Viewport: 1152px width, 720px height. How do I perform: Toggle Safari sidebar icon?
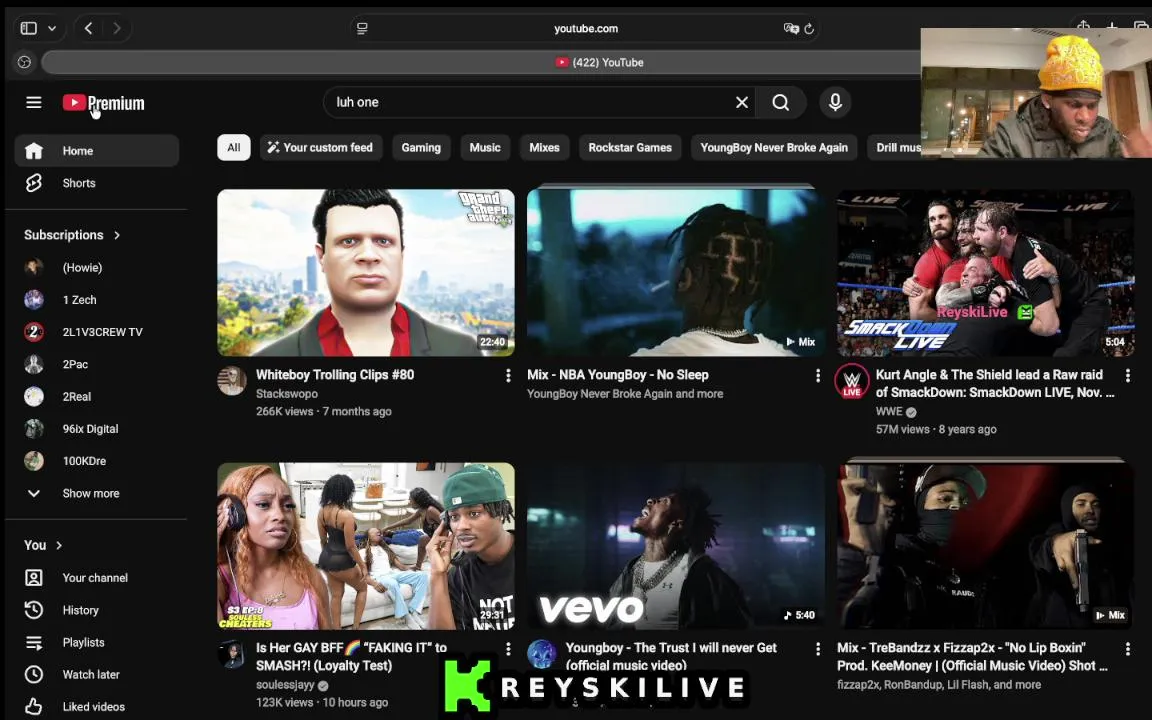(29, 28)
